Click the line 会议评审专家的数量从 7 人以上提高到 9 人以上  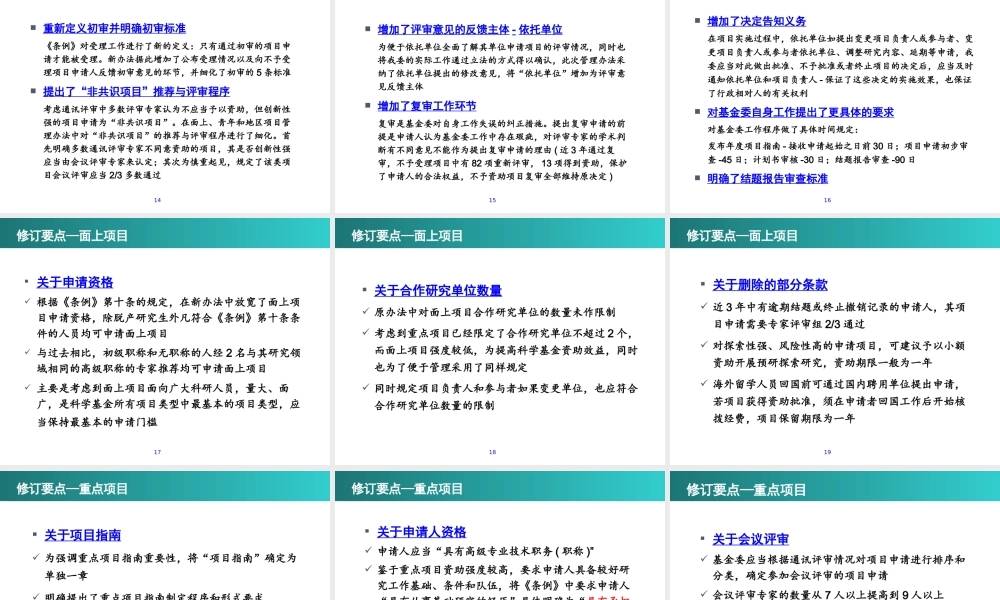(828, 595)
